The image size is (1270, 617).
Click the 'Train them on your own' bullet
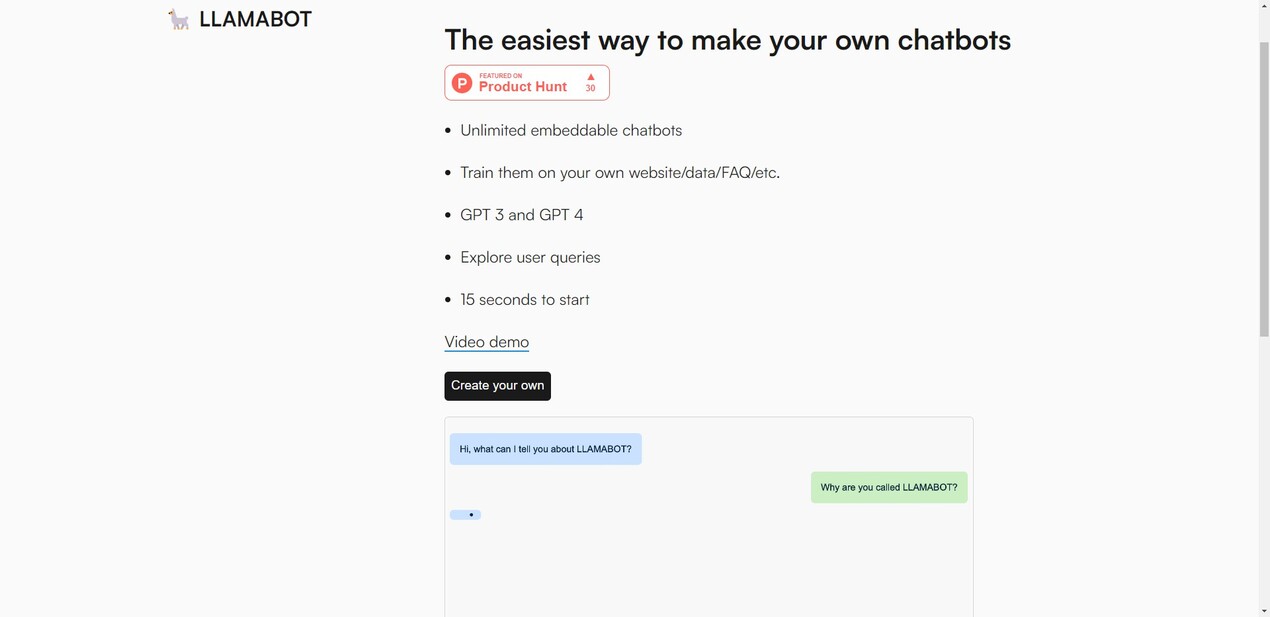tap(619, 173)
